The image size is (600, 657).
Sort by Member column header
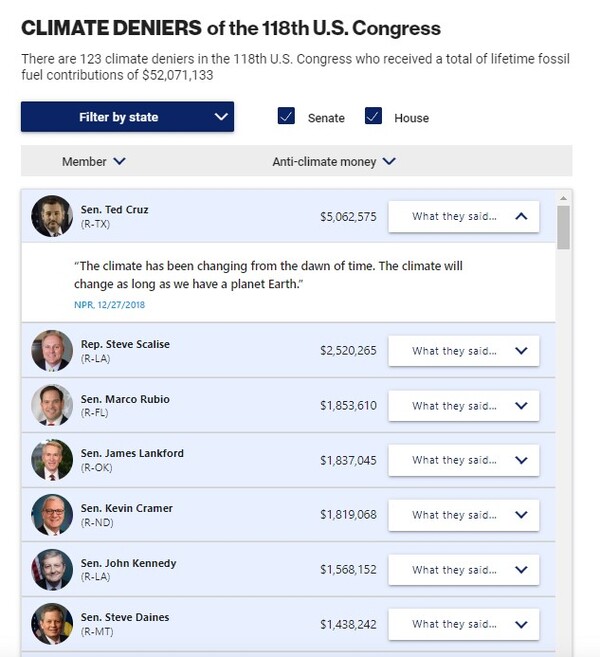94,161
